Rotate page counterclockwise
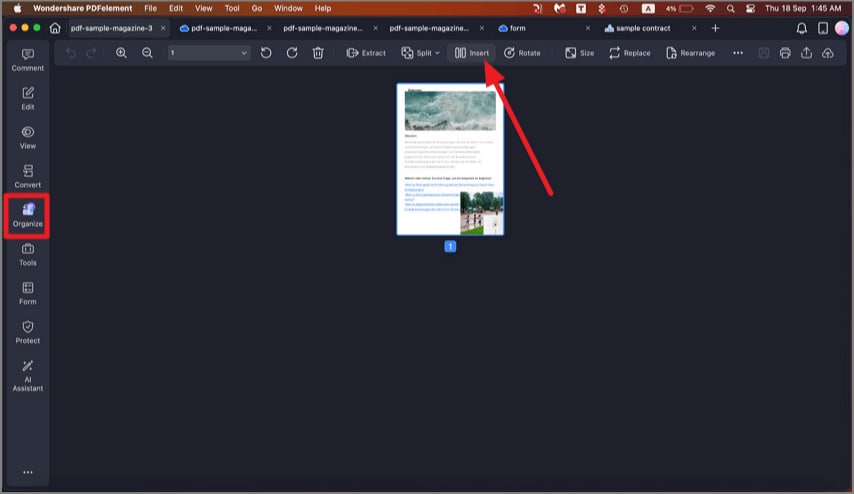Screen dimensions: 854x494 pos(266,53)
